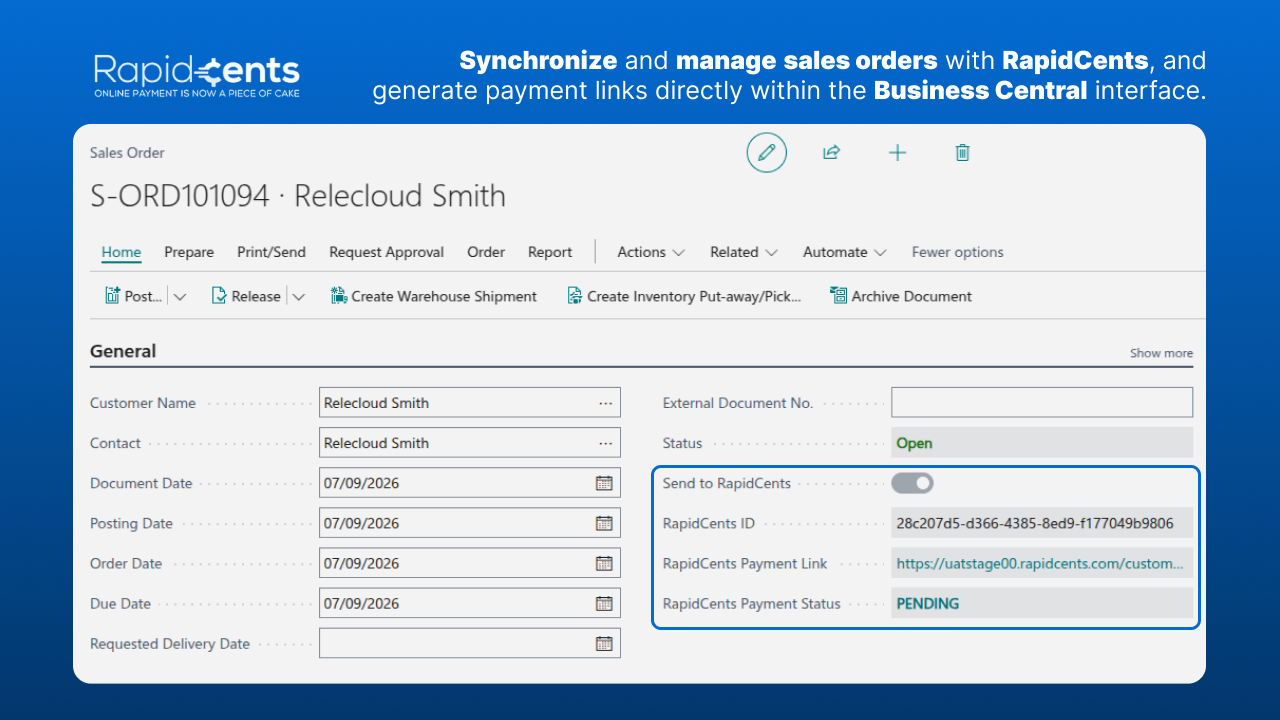Screen dimensions: 1280x720
Task: Click Show more in General section
Action: click(1161, 353)
